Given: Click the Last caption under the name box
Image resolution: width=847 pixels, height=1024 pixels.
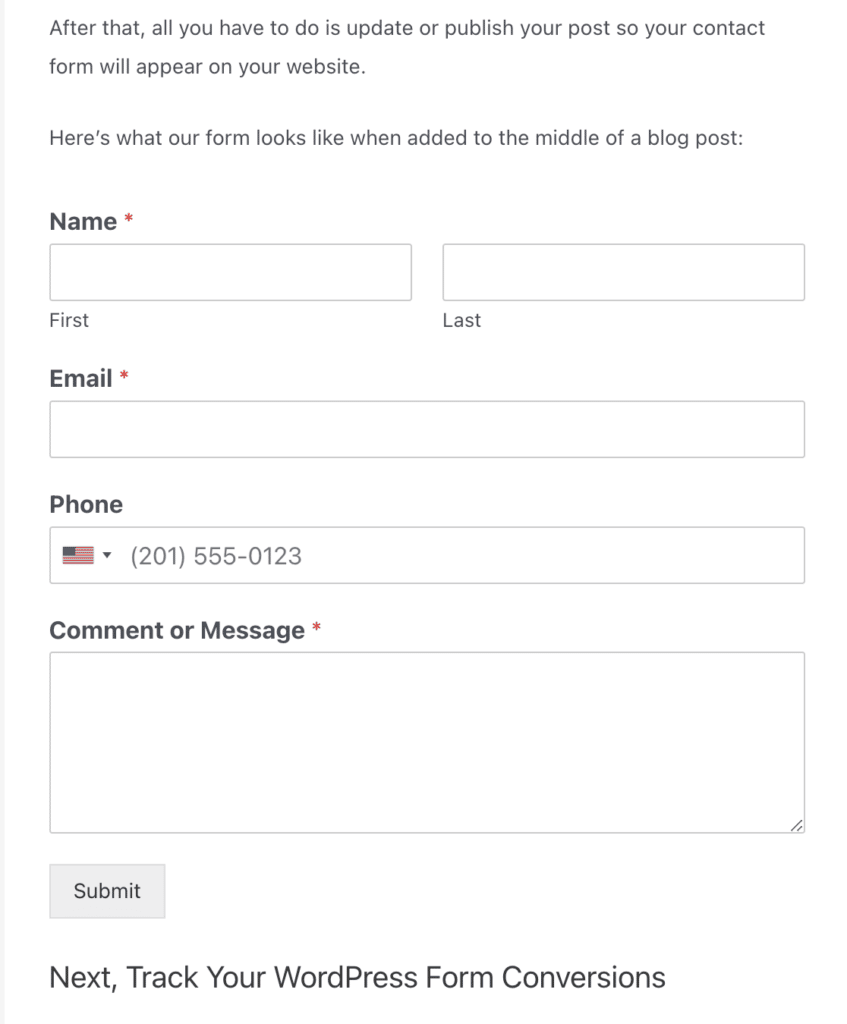Looking at the screenshot, I should (461, 320).
